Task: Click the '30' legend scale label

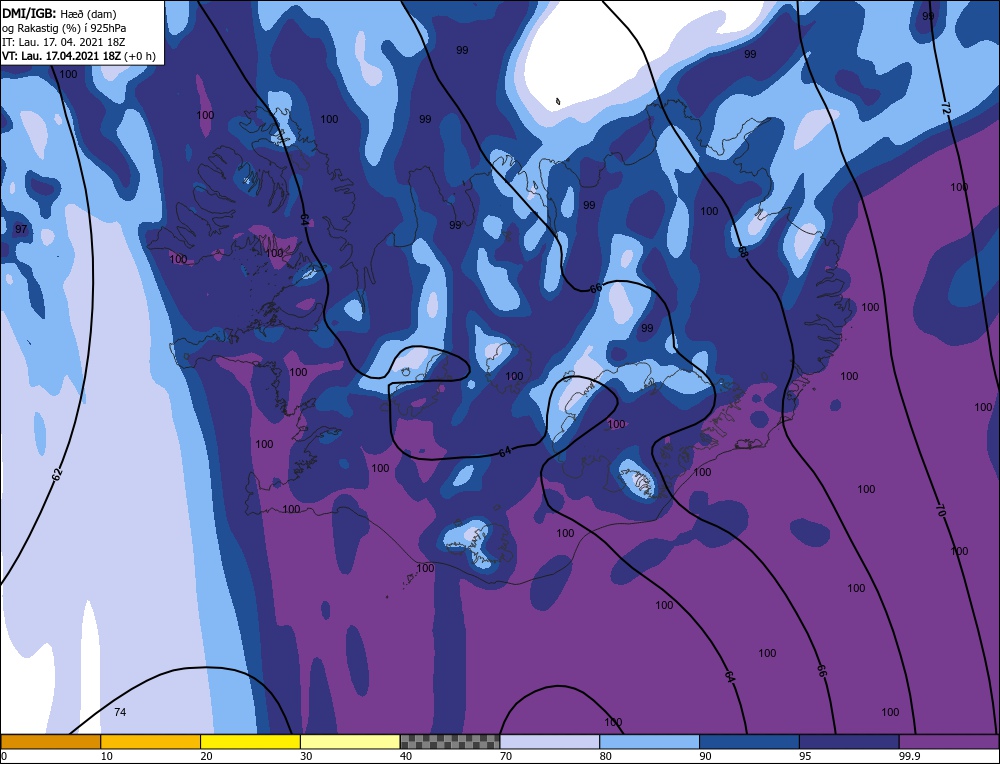Action: [x=306, y=756]
